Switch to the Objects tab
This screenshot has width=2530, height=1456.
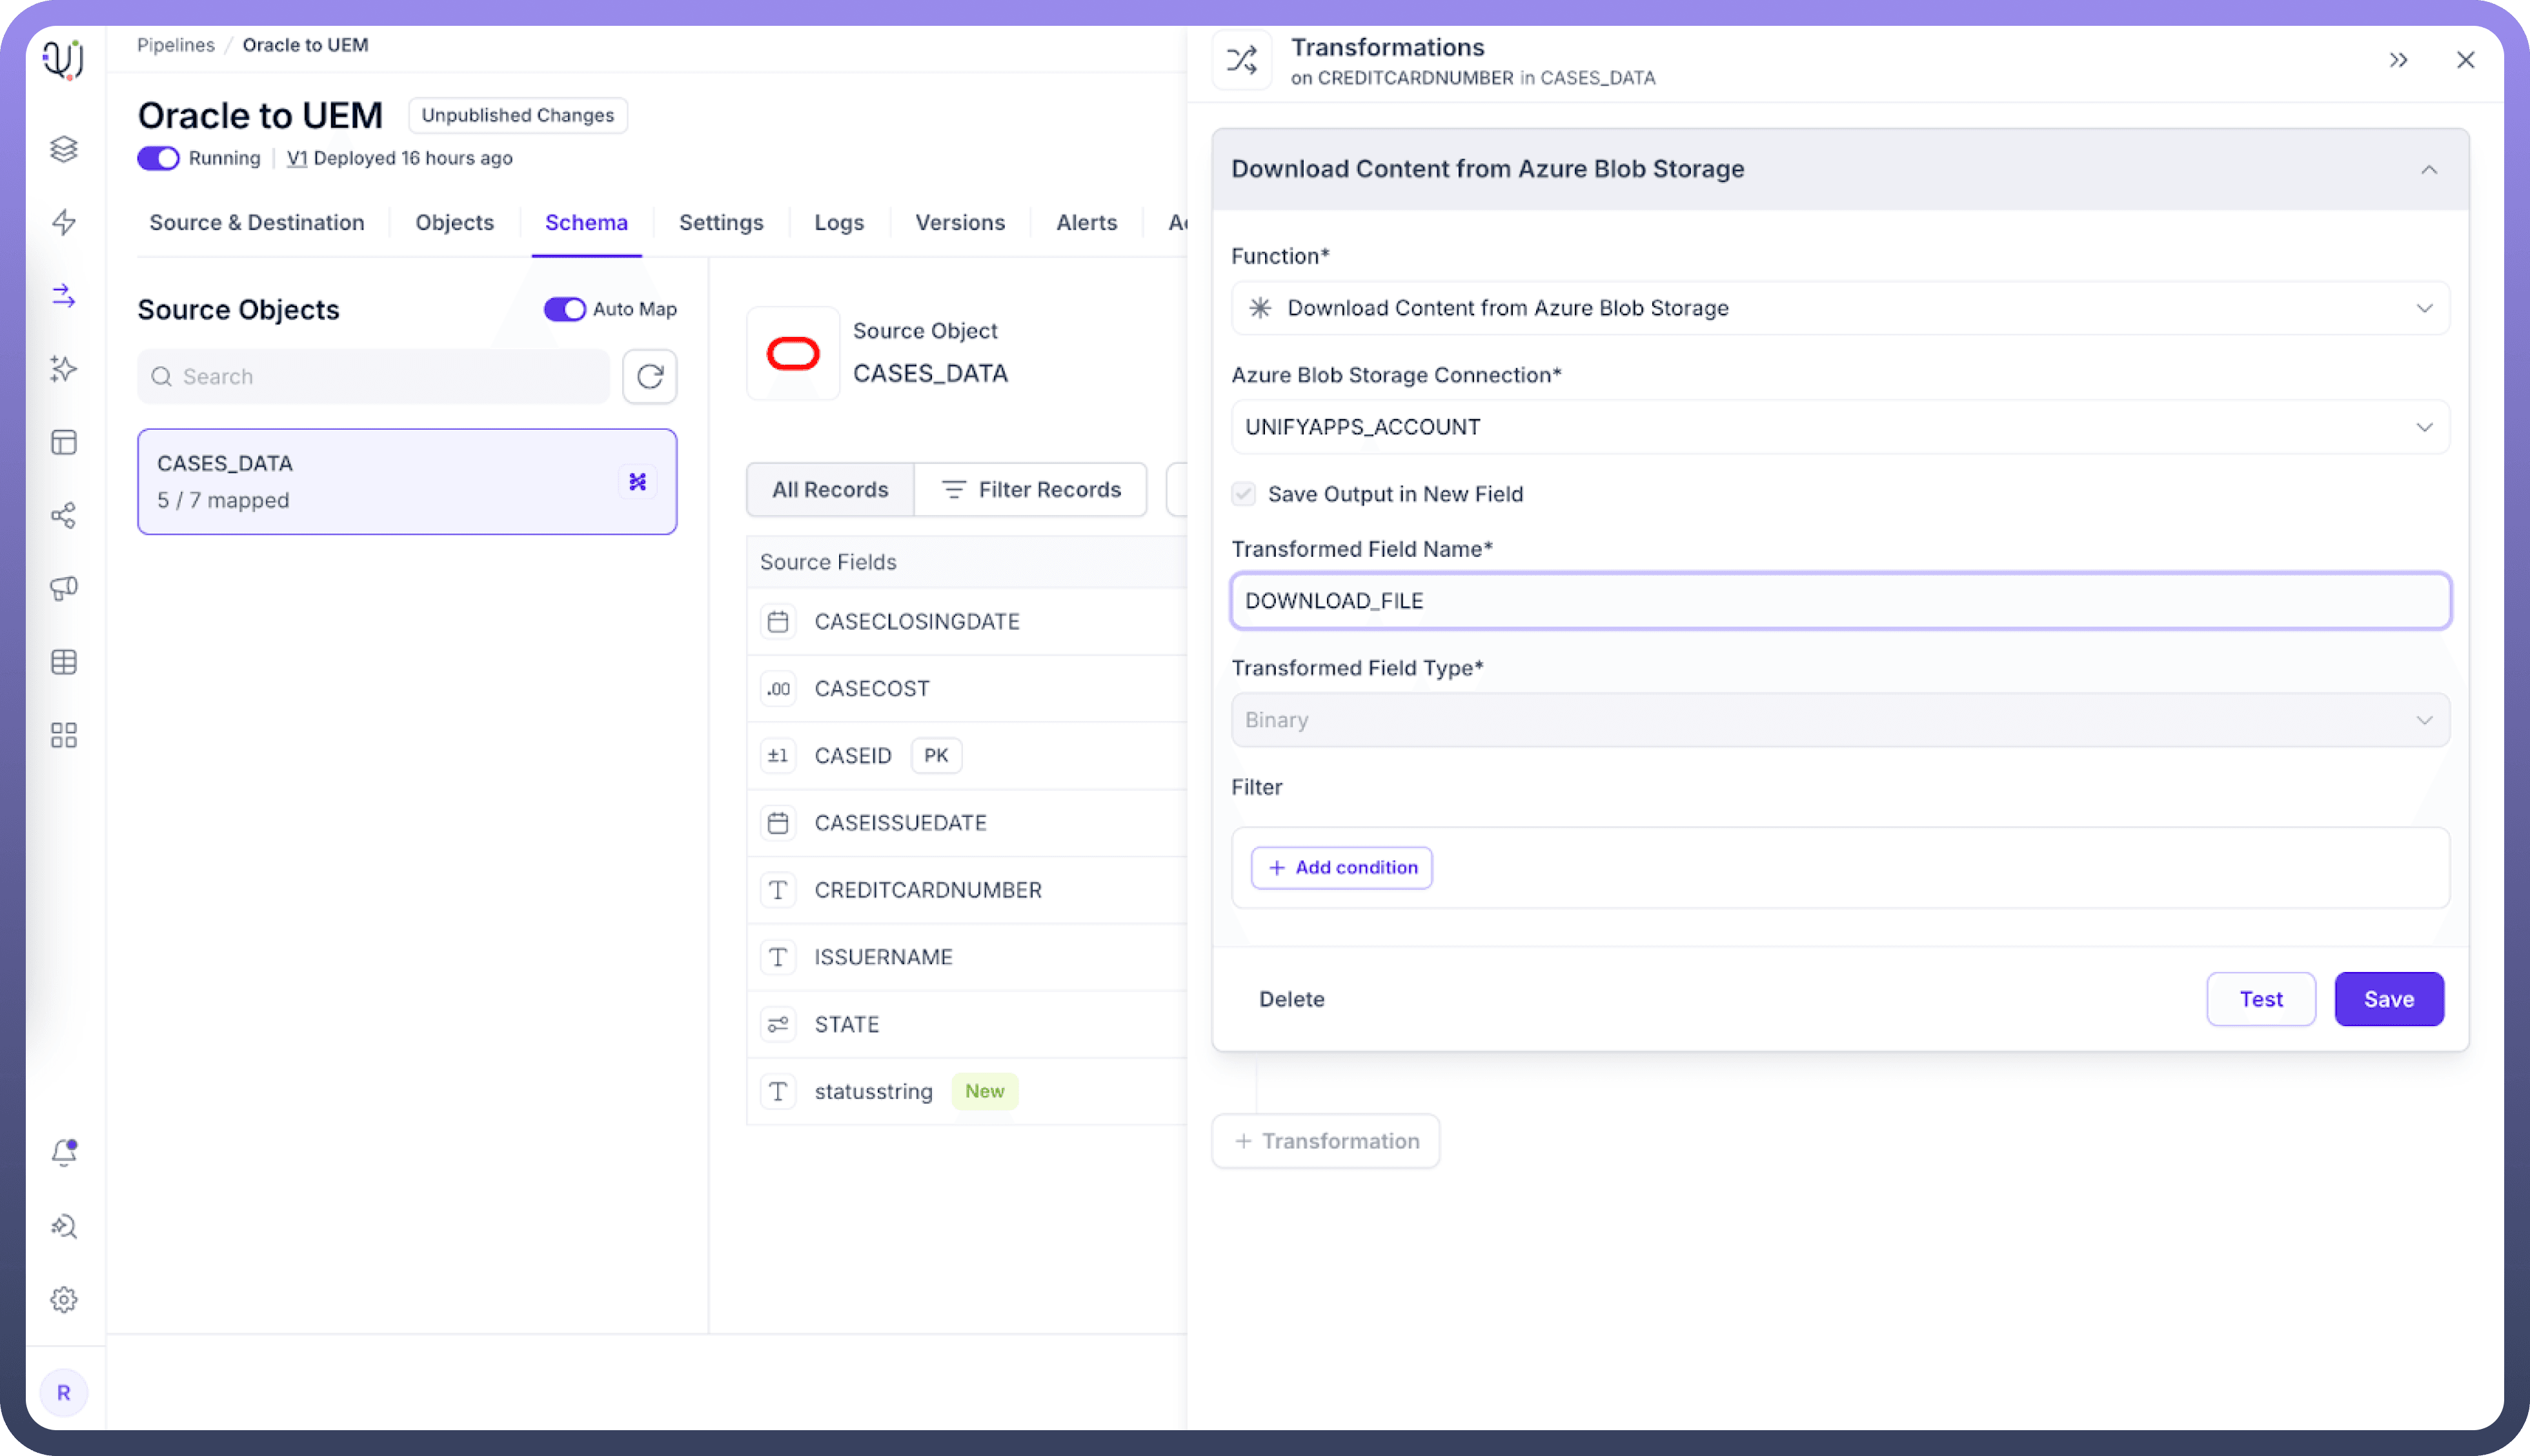[x=454, y=222]
